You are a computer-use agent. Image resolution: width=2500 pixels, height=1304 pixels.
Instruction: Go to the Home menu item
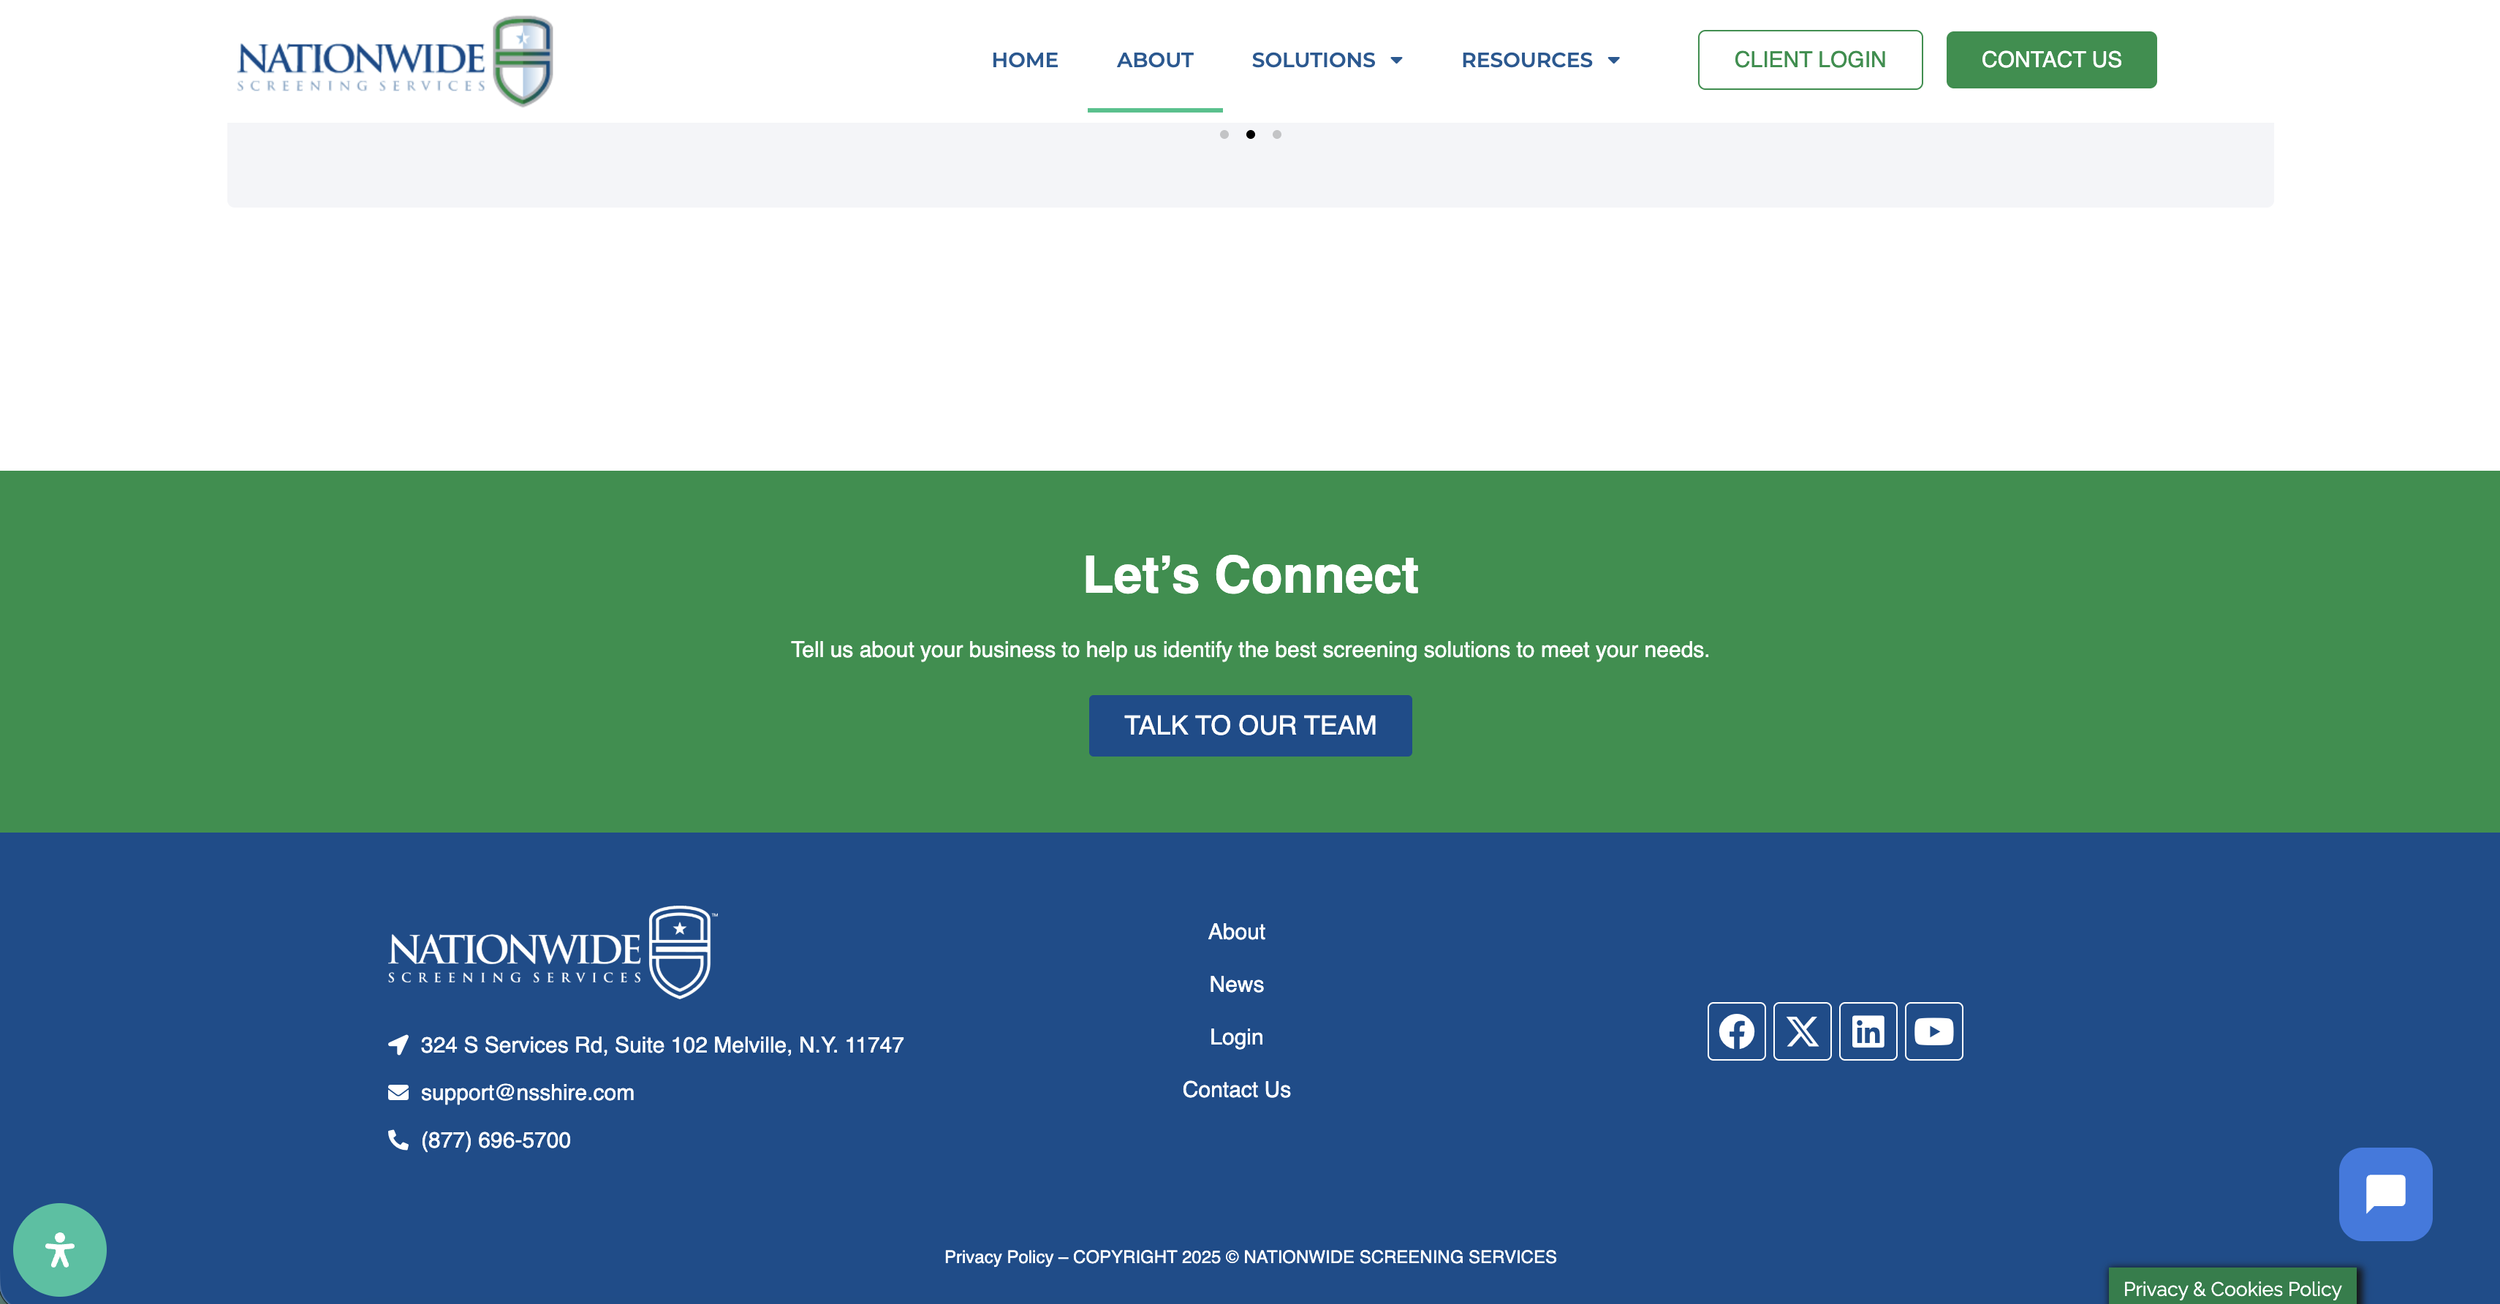tap(1024, 60)
